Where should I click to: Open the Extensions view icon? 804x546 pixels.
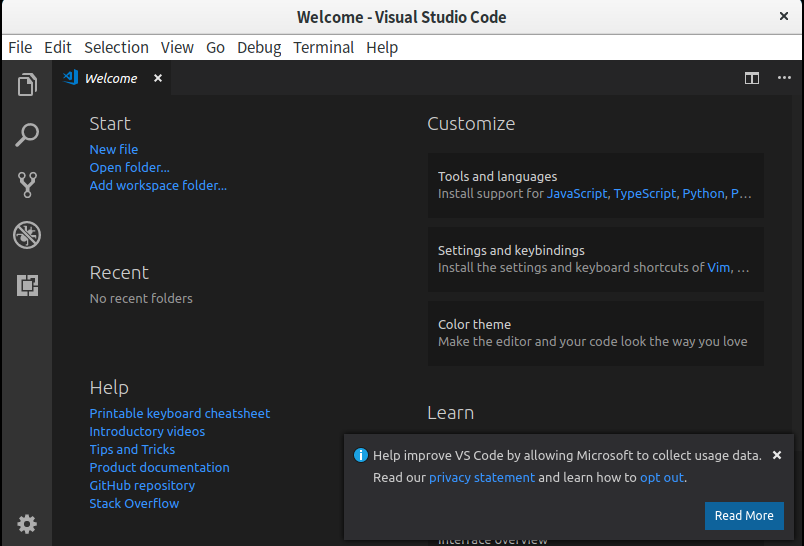tap(27, 286)
